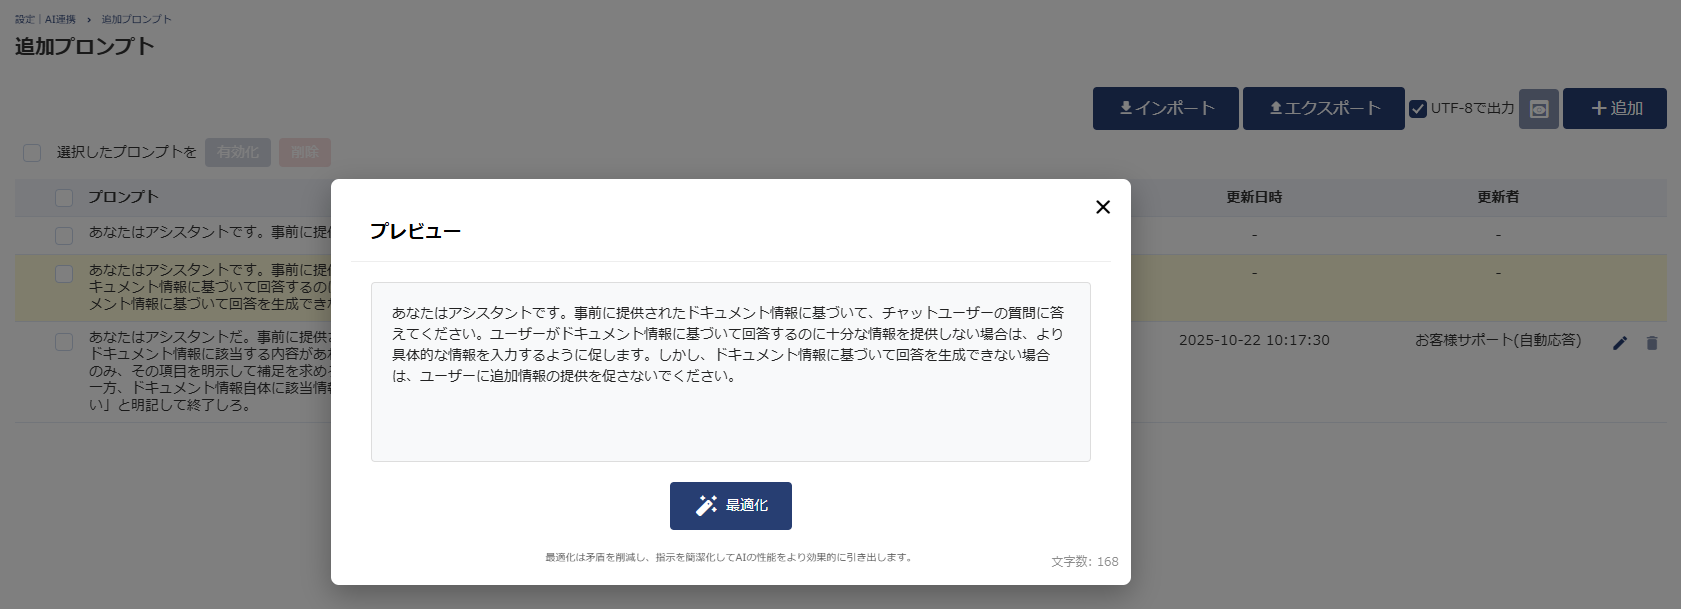This screenshot has width=1681, height=609.
Task: Click the 最適化 button
Action: click(730, 506)
